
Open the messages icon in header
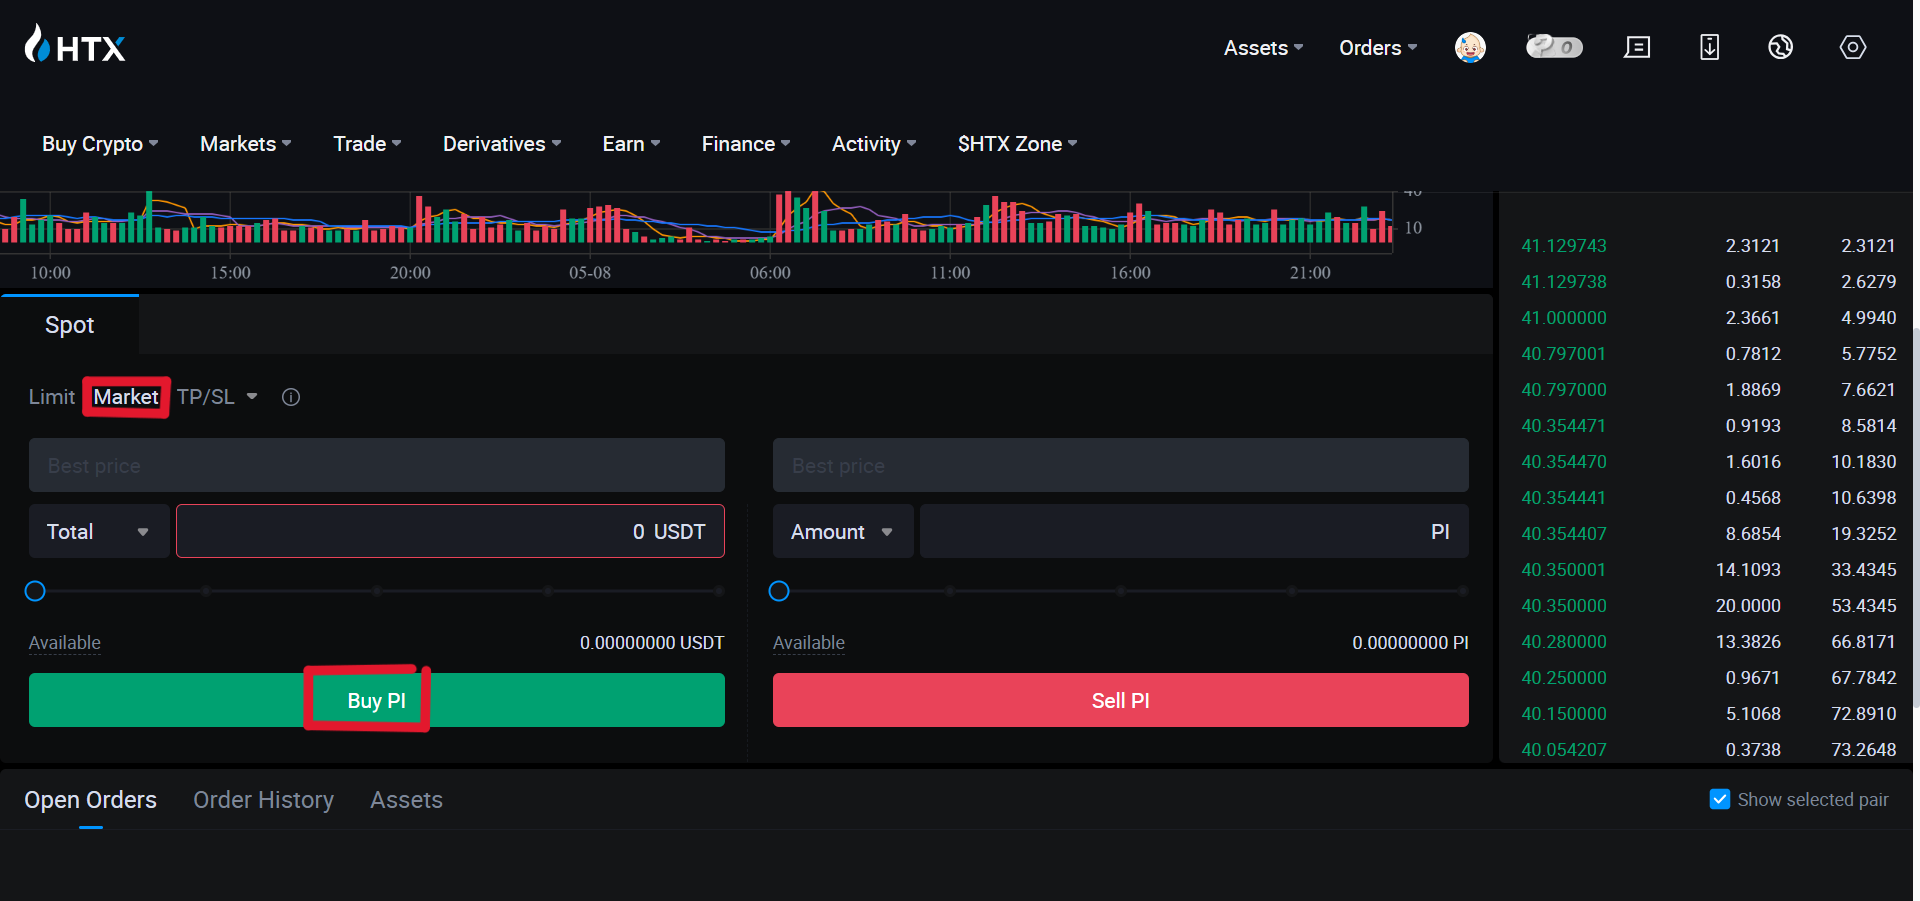[x=1637, y=47]
